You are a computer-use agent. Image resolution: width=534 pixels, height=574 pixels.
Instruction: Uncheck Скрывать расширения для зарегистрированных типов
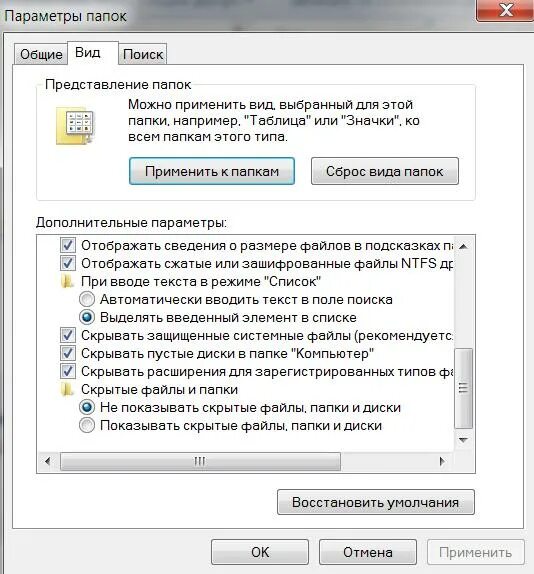pyautogui.click(x=68, y=371)
